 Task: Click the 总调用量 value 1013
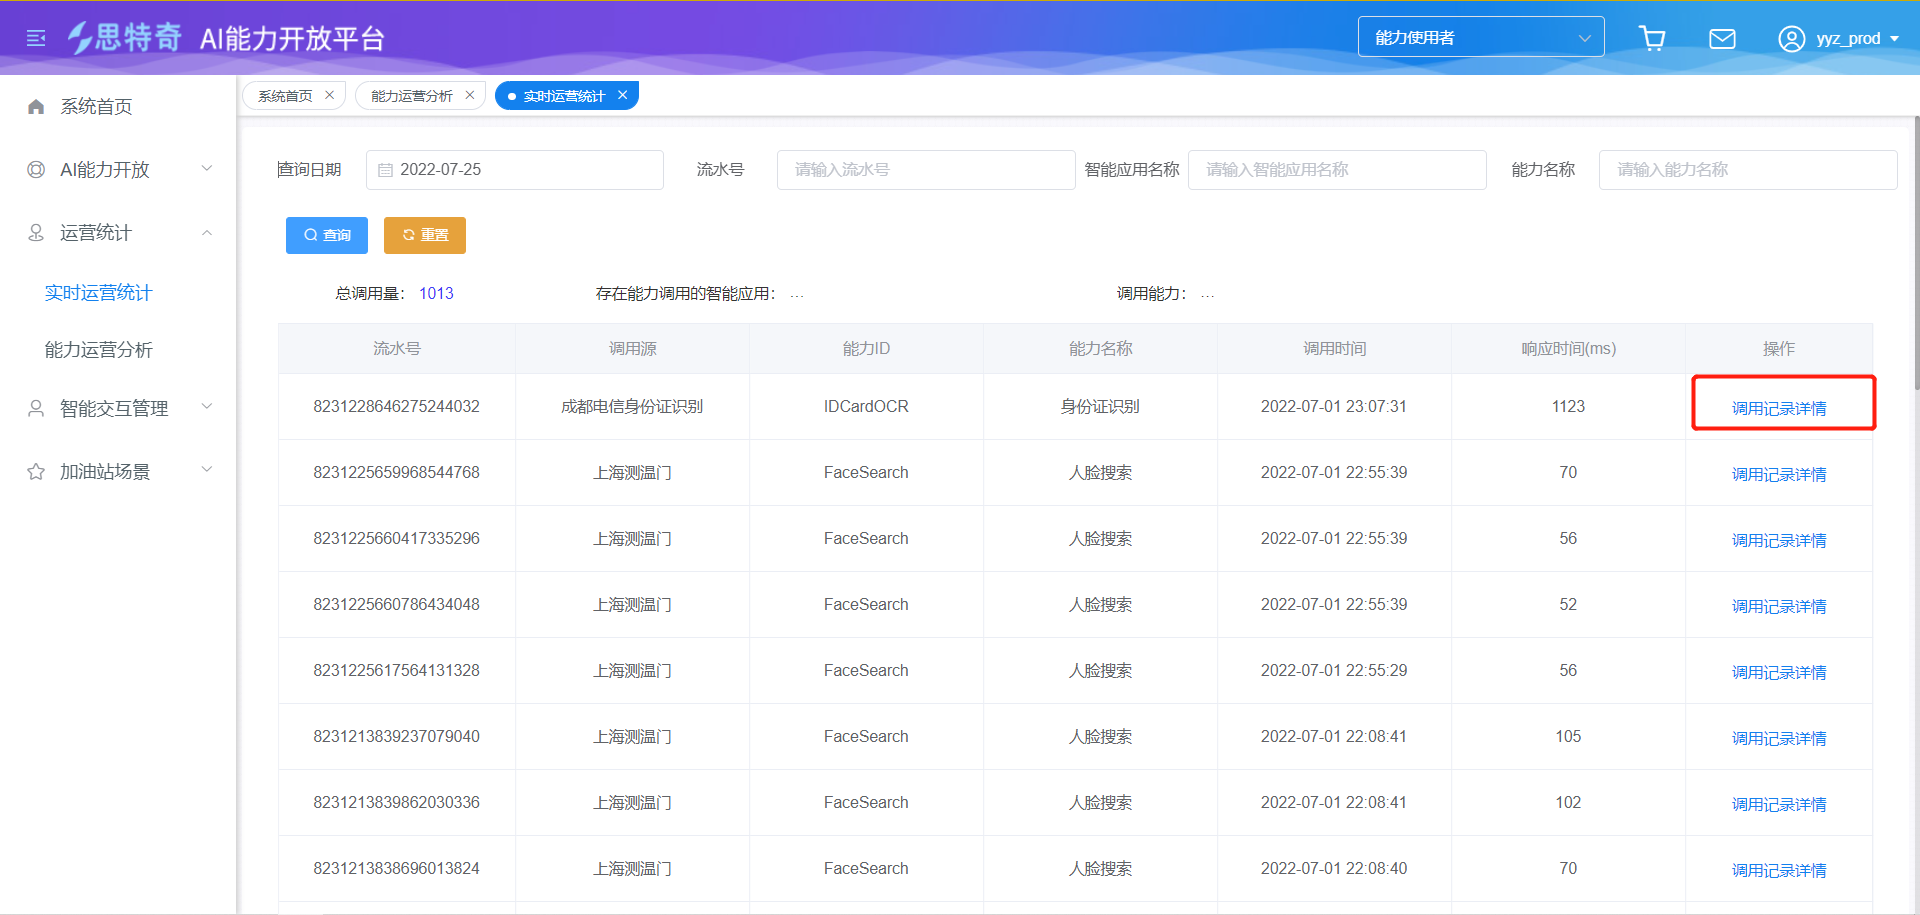click(x=436, y=293)
